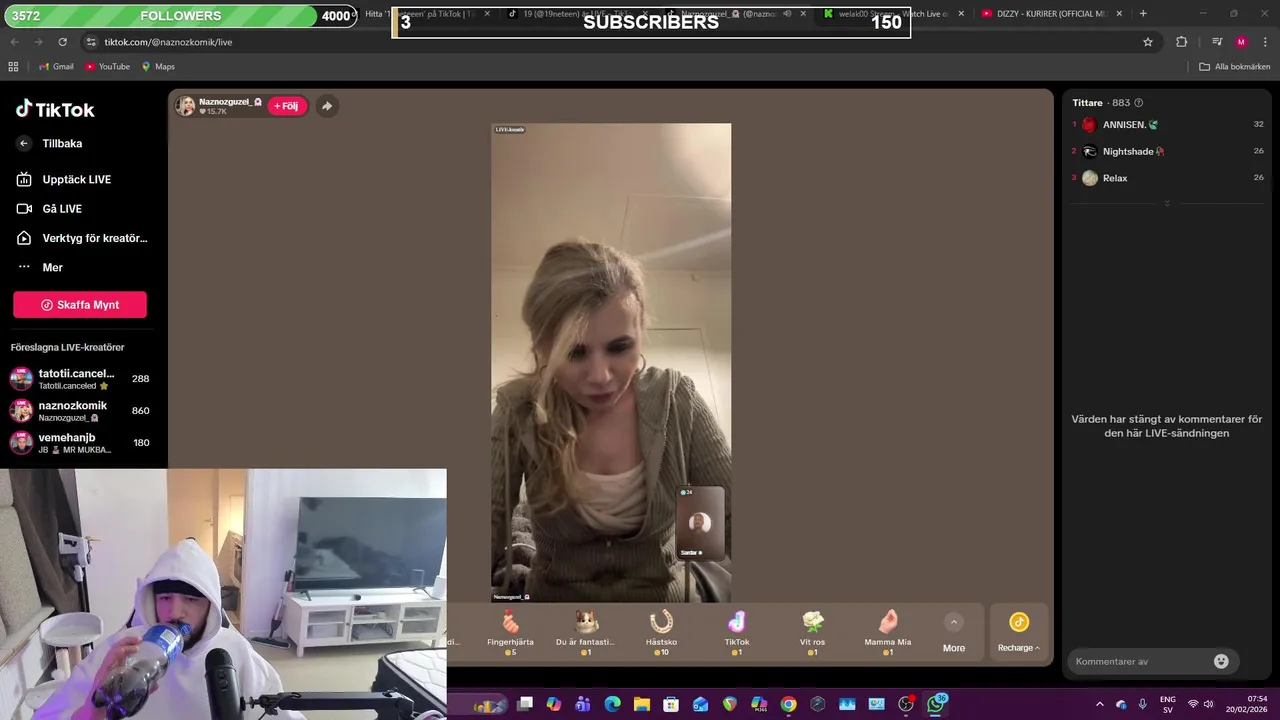1280x720 pixels.
Task: Click the share arrow beside Följ
Action: pyautogui.click(x=327, y=106)
